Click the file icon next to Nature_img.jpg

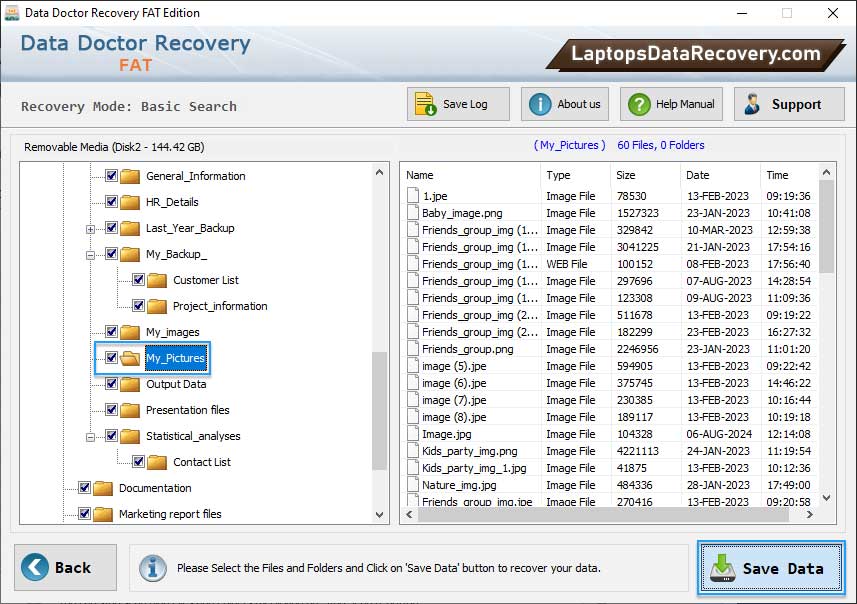413,485
